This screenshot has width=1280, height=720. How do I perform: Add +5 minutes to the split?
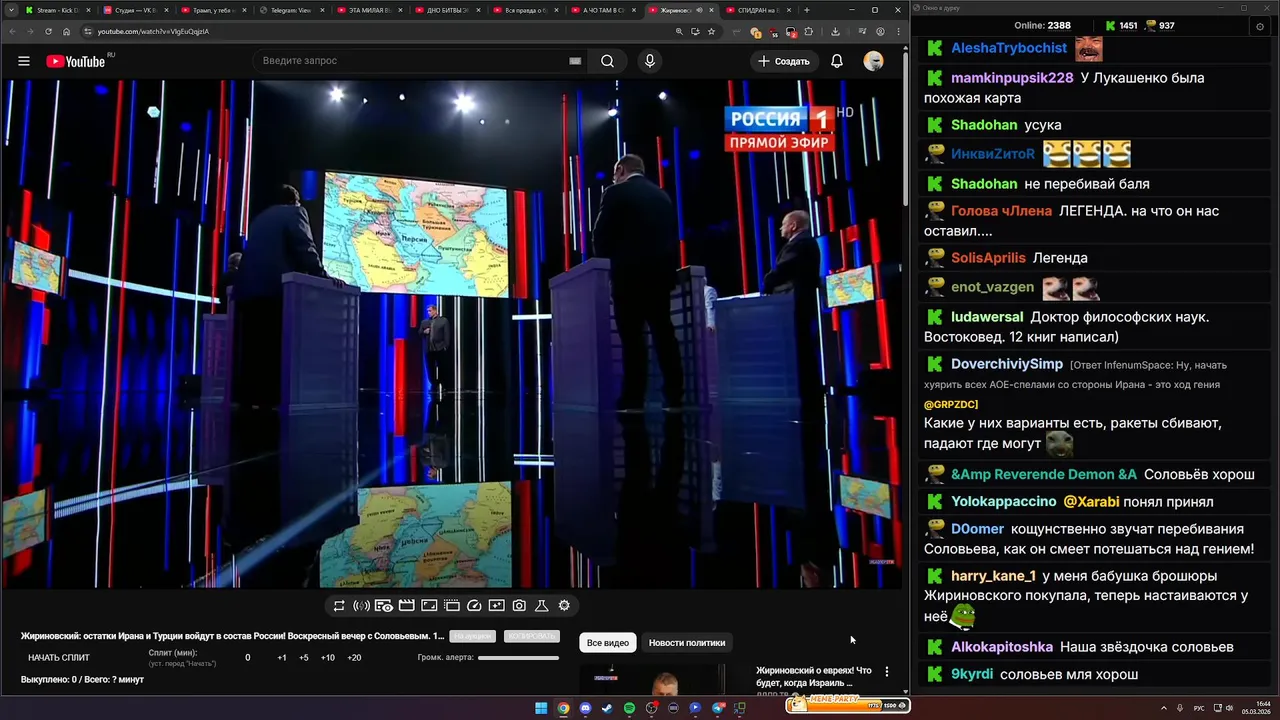(304, 658)
